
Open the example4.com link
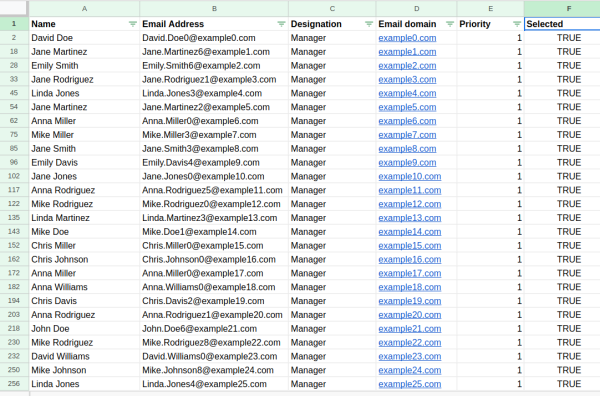407,93
